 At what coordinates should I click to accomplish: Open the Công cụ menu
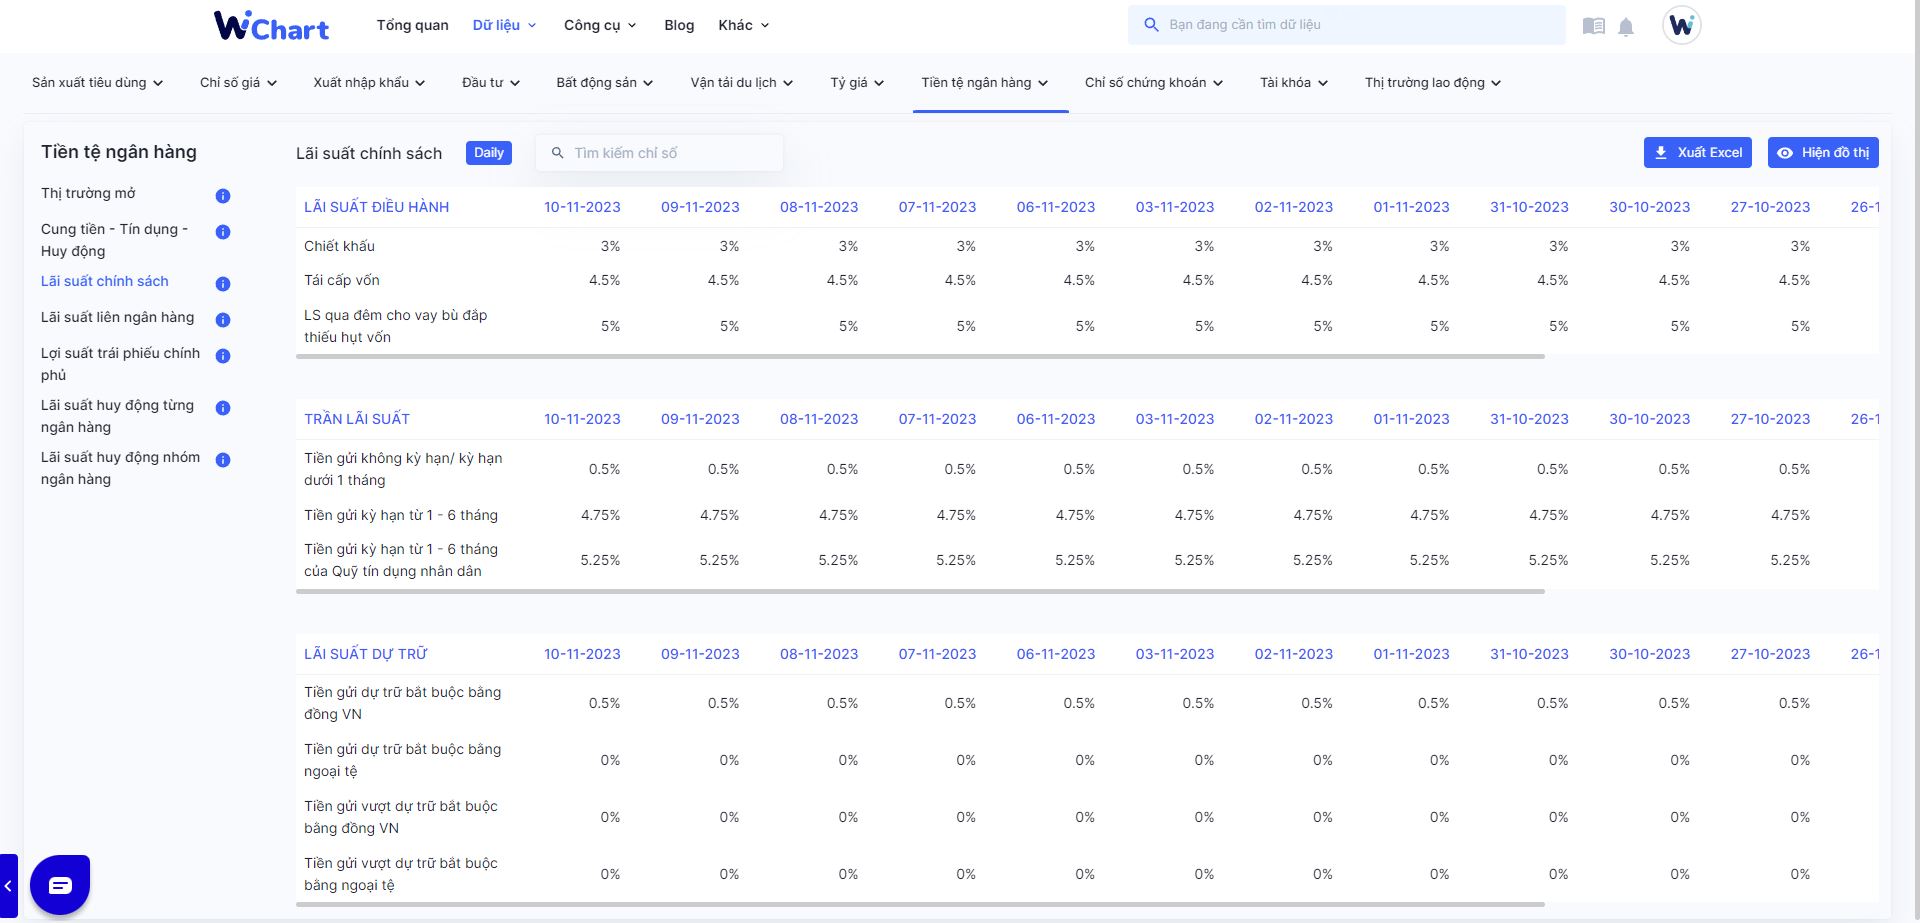(600, 25)
